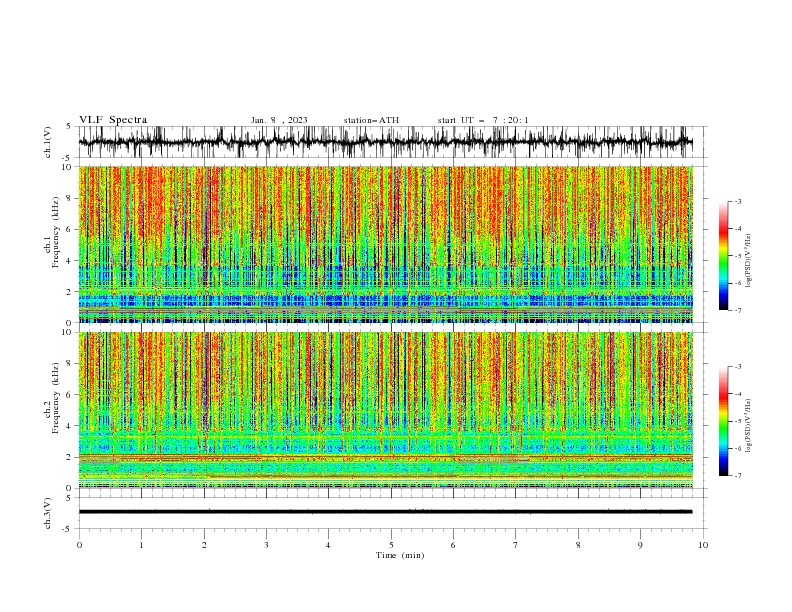
Task: Select the date "Jan. 8, 2023" label
Action: pos(279,120)
